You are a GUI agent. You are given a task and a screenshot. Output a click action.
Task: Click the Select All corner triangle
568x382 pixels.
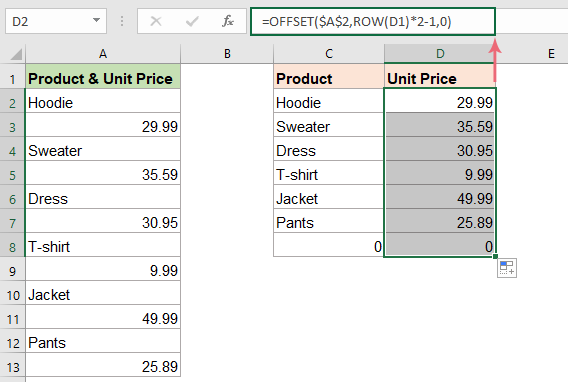point(16,54)
